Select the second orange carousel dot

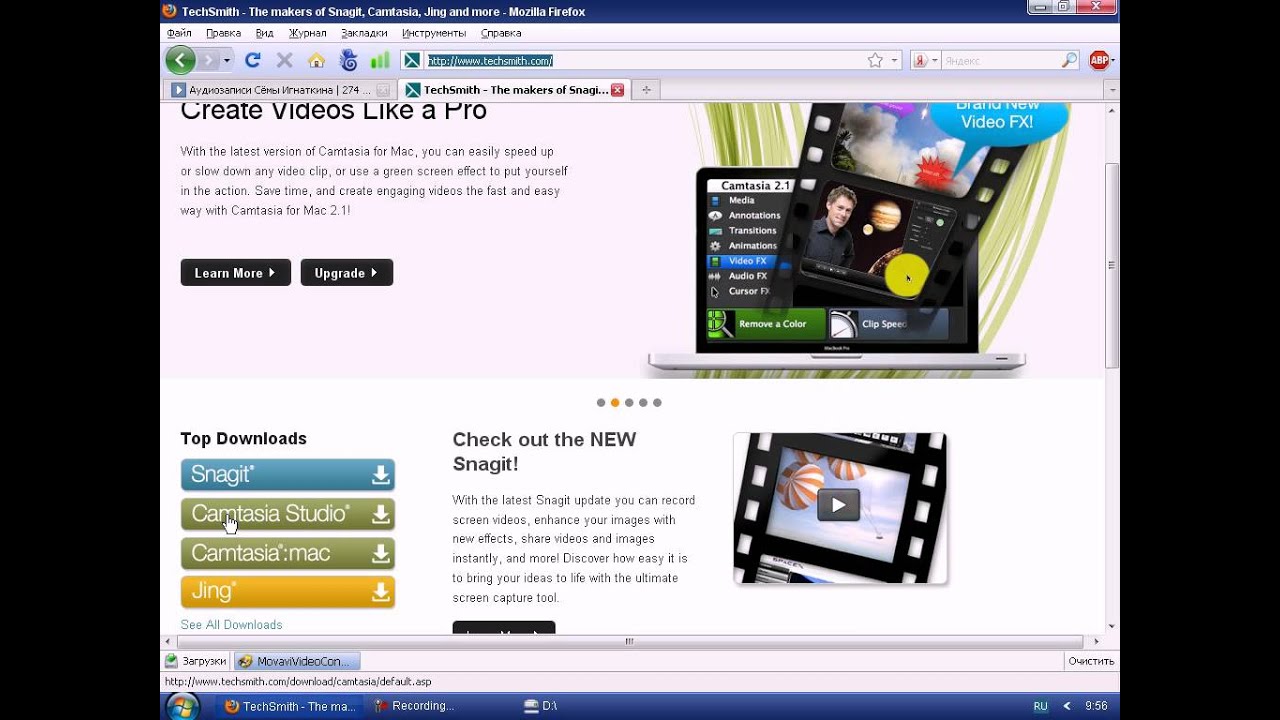(x=615, y=403)
